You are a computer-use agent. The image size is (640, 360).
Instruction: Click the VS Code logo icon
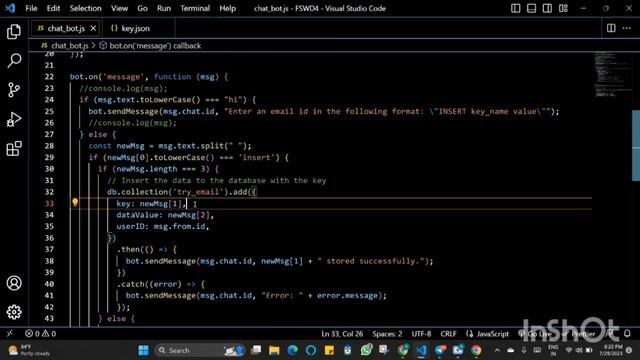point(10,8)
